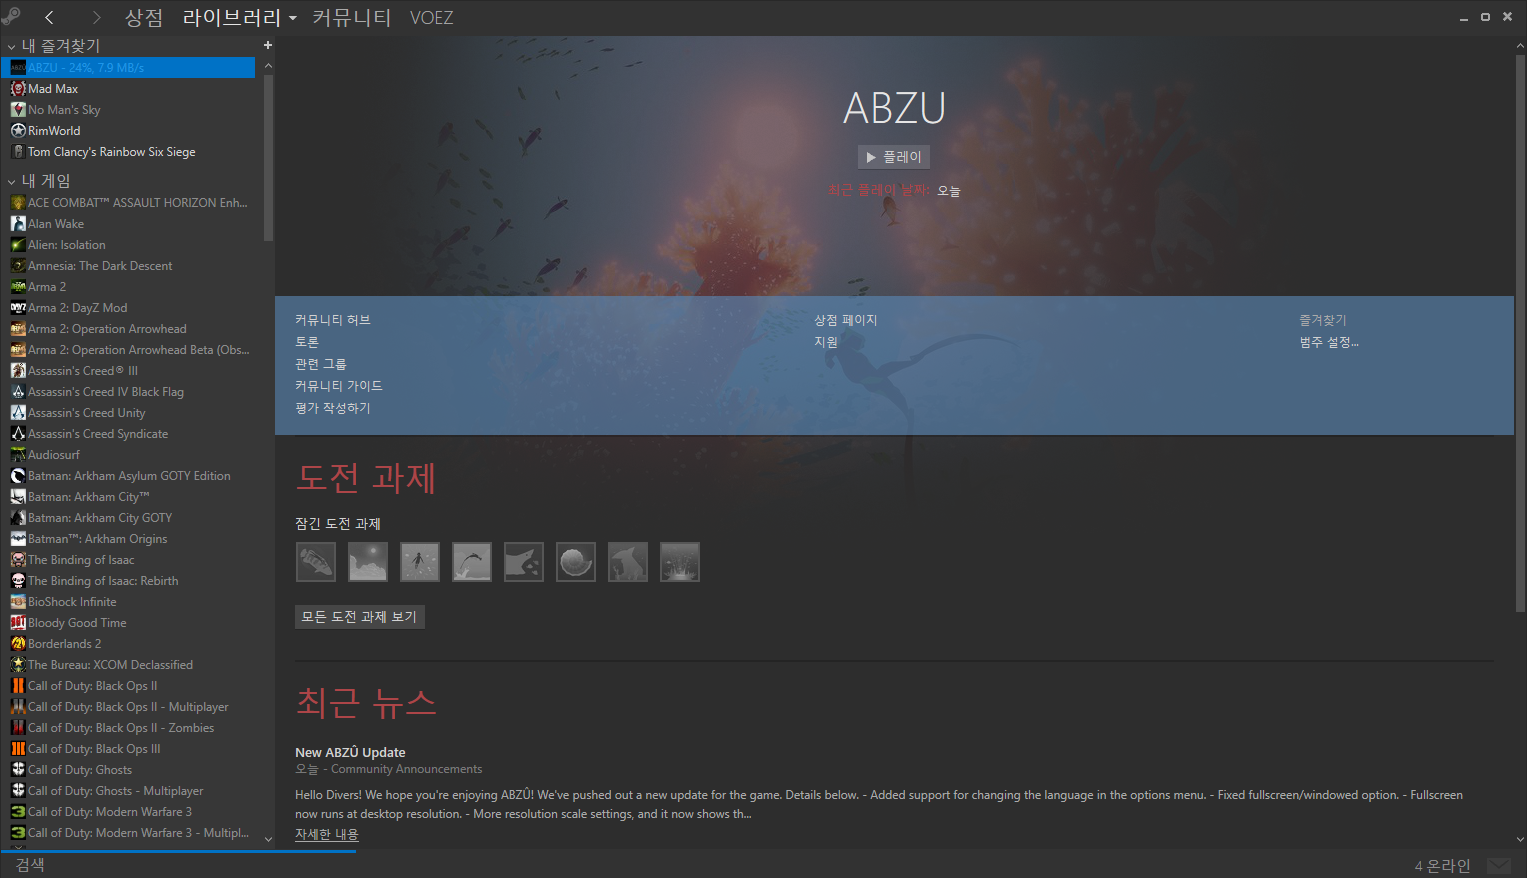The height and width of the screenshot is (878, 1527).
Task: Click the Call of Duty: Ghosts game icon
Action: (18, 770)
